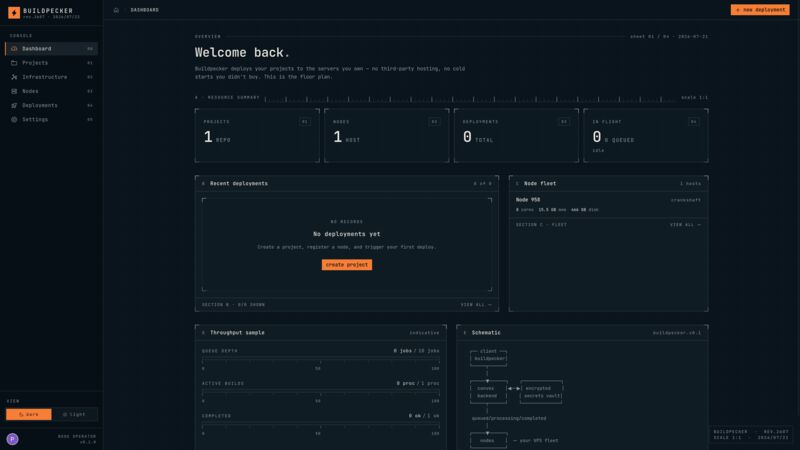Click the Buildpecker orange logo icon
800x450 pixels.
click(x=14, y=13)
